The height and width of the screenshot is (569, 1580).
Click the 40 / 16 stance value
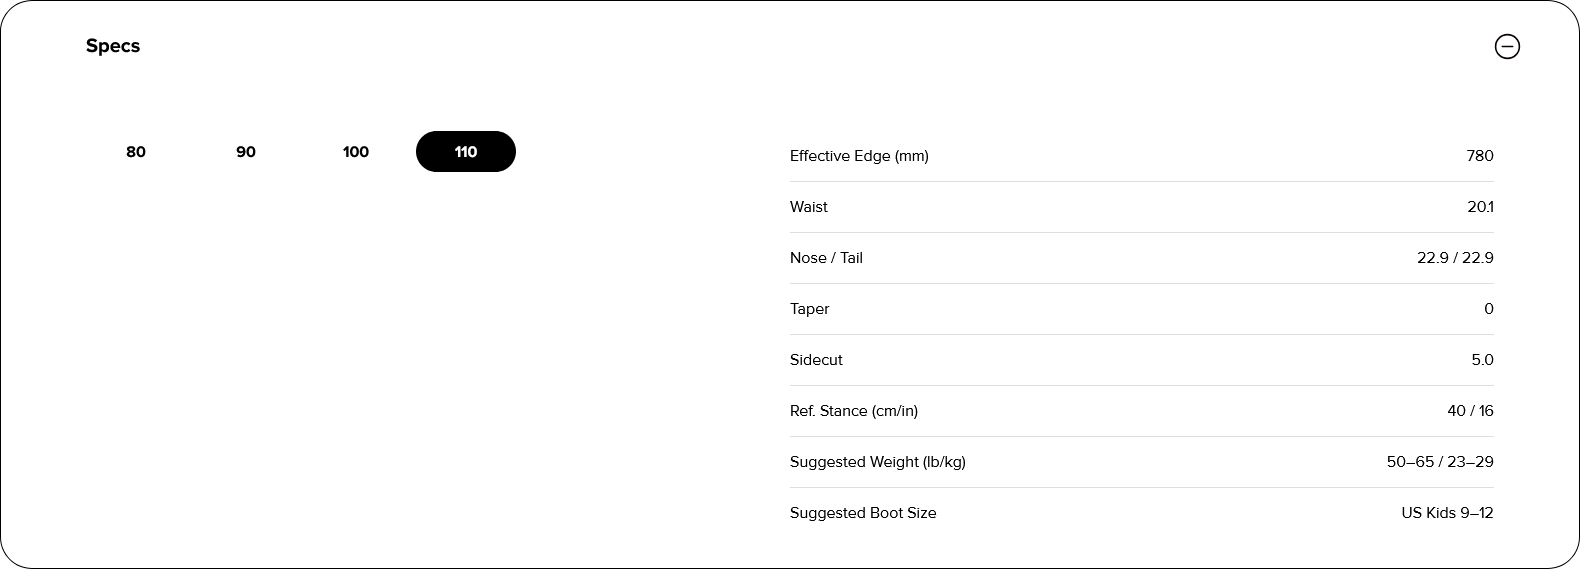click(x=1469, y=411)
